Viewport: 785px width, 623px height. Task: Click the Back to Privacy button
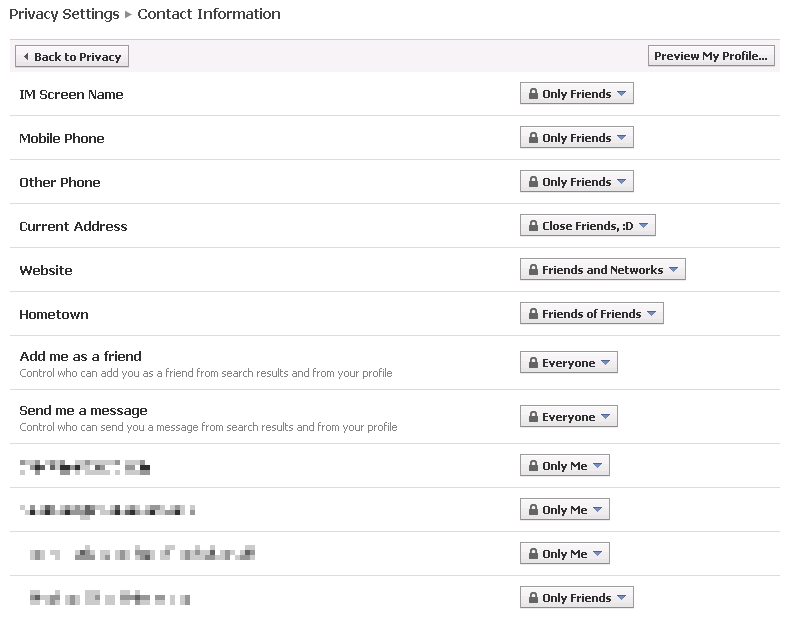pyautogui.click(x=72, y=57)
